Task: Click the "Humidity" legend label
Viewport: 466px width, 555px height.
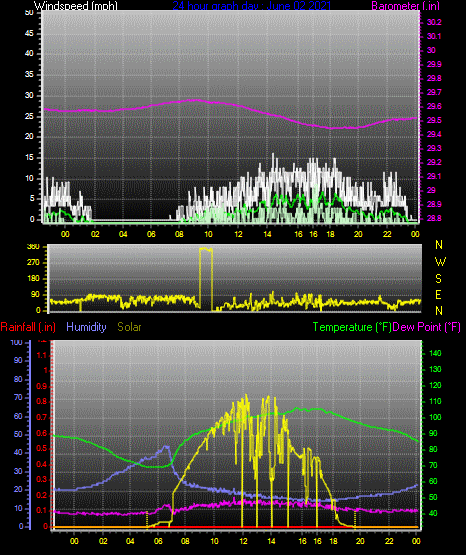Action: click(86, 327)
